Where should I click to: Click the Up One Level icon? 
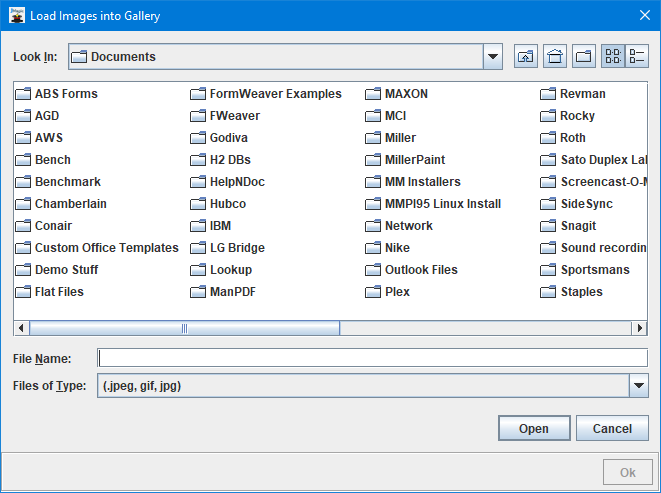click(x=526, y=57)
